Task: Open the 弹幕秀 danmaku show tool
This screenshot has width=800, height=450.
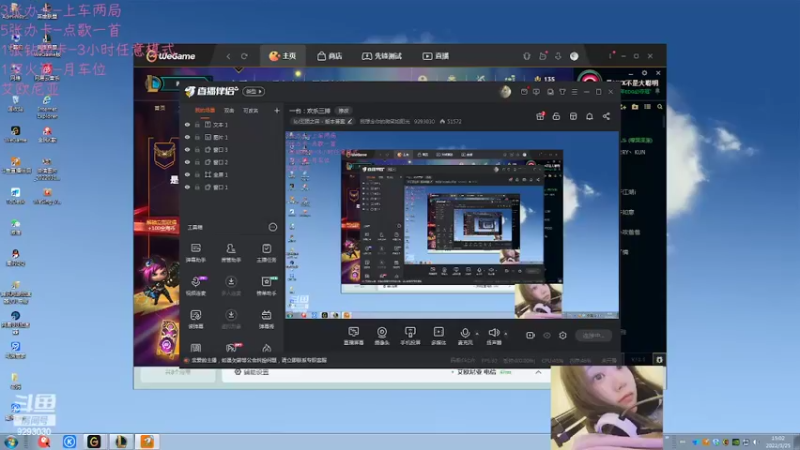Action: (x=266, y=319)
